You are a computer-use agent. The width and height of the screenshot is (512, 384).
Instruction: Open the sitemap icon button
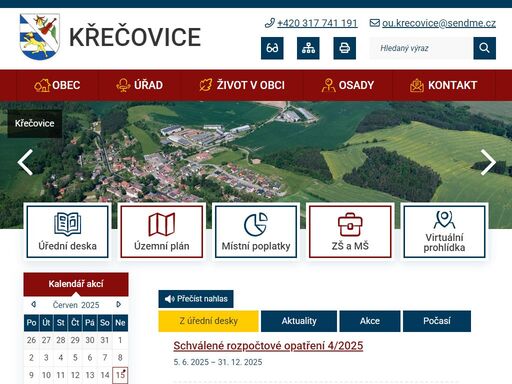coord(308,48)
